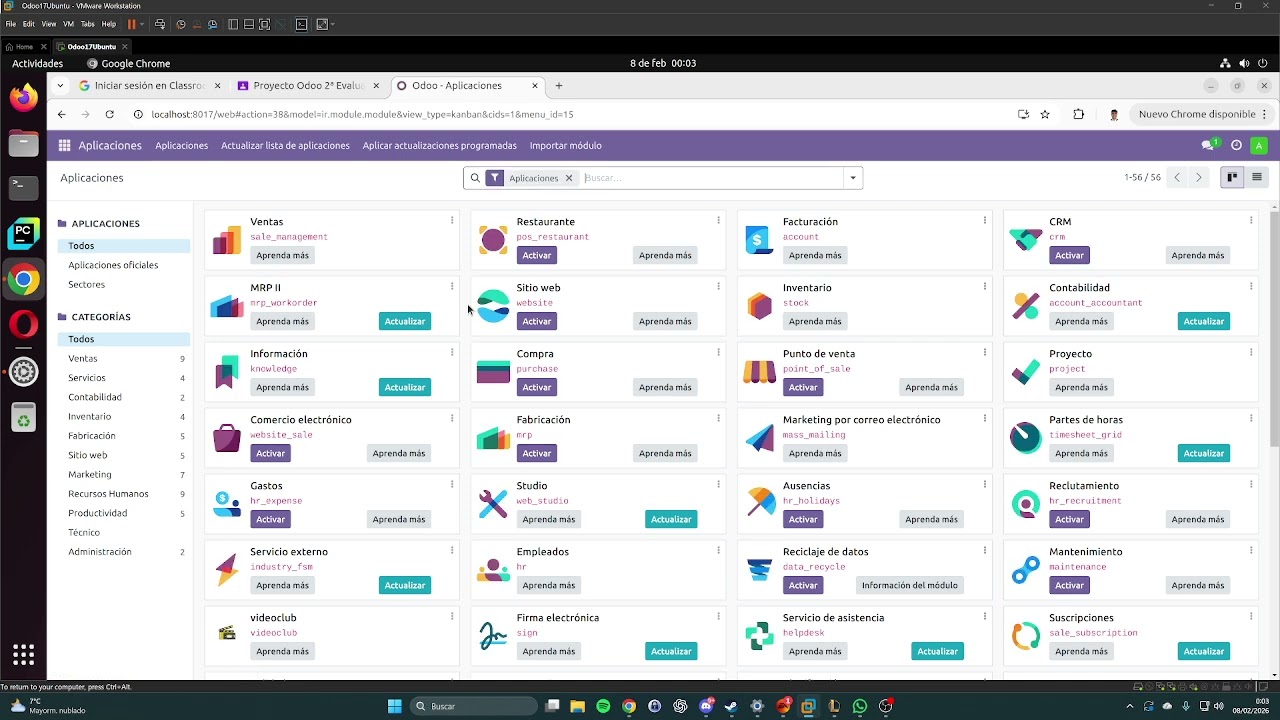1280x720 pixels.
Task: Click the Firma electrónica module icon
Action: (x=493, y=636)
